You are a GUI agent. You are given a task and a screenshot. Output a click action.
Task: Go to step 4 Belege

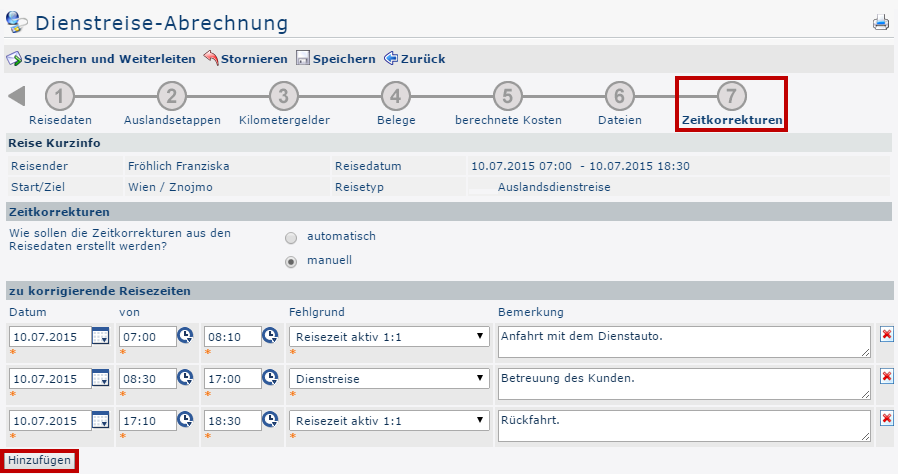point(395,97)
